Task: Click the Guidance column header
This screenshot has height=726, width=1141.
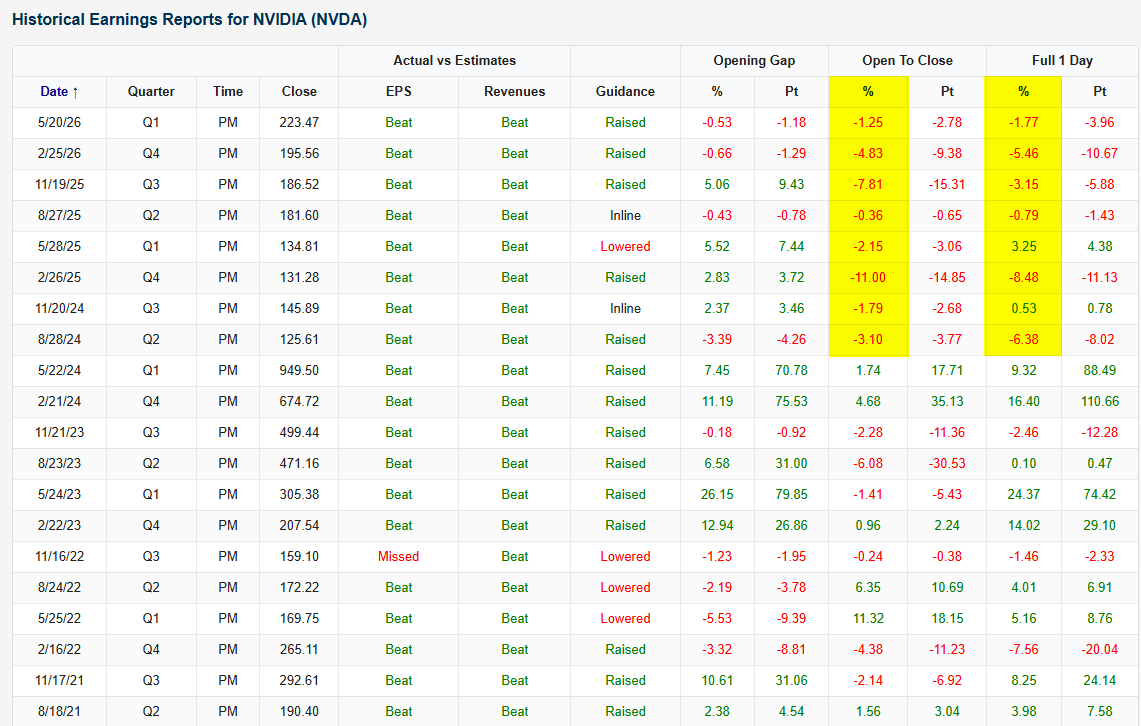Action: (x=625, y=92)
